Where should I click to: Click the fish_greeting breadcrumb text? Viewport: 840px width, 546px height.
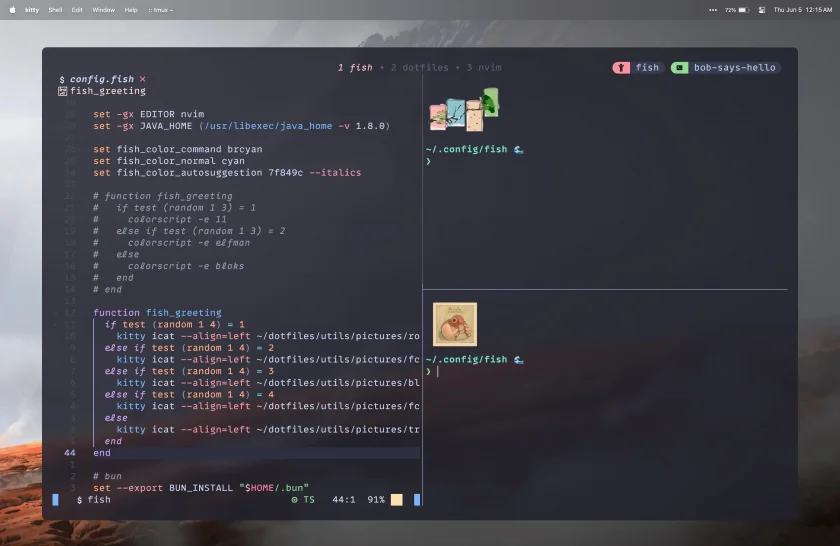(x=108, y=91)
